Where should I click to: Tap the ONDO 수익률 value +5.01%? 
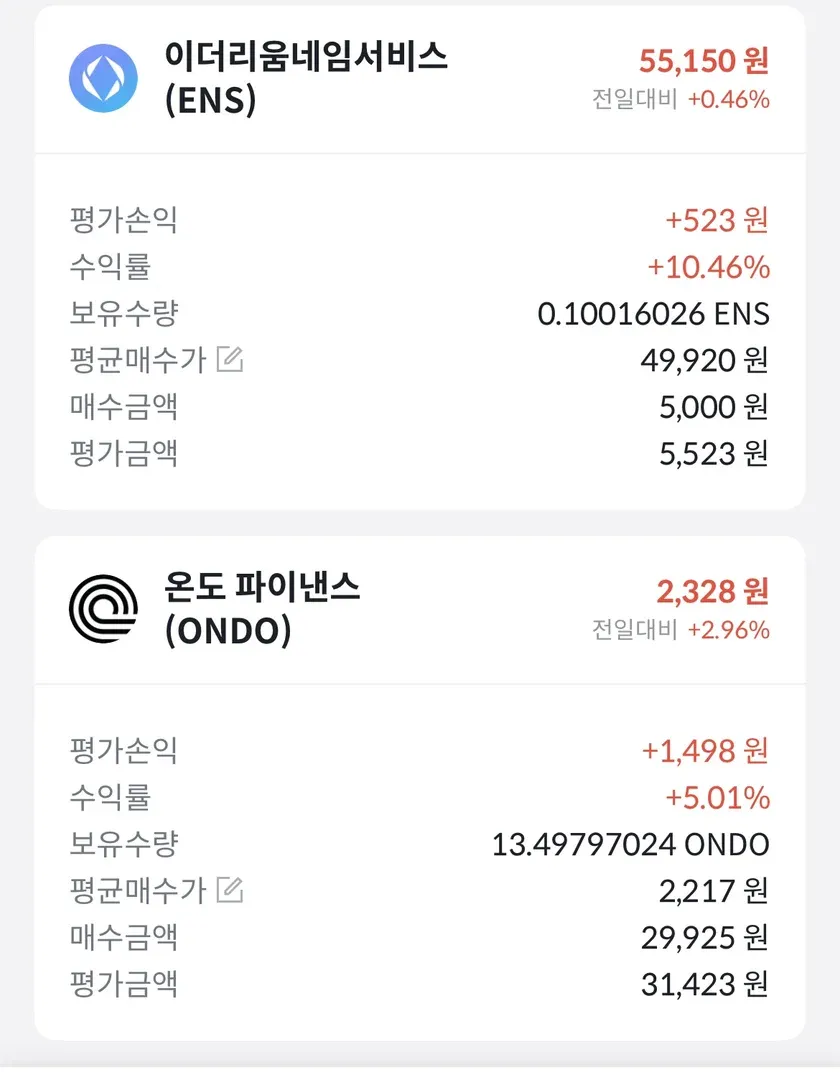(x=717, y=797)
